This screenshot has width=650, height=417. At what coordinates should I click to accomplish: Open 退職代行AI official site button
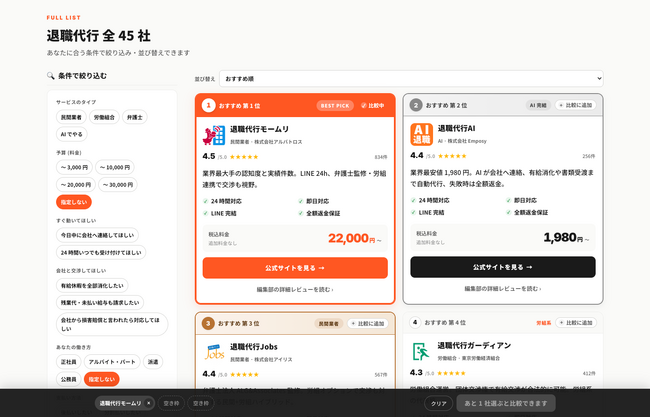pos(503,267)
